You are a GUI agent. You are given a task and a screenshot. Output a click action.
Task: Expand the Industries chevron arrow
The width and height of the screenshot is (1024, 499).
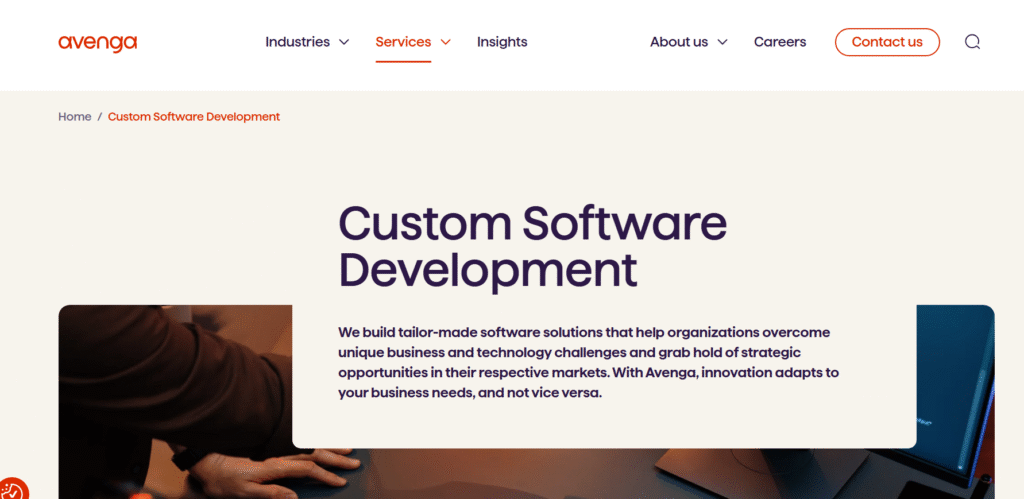[x=344, y=42]
